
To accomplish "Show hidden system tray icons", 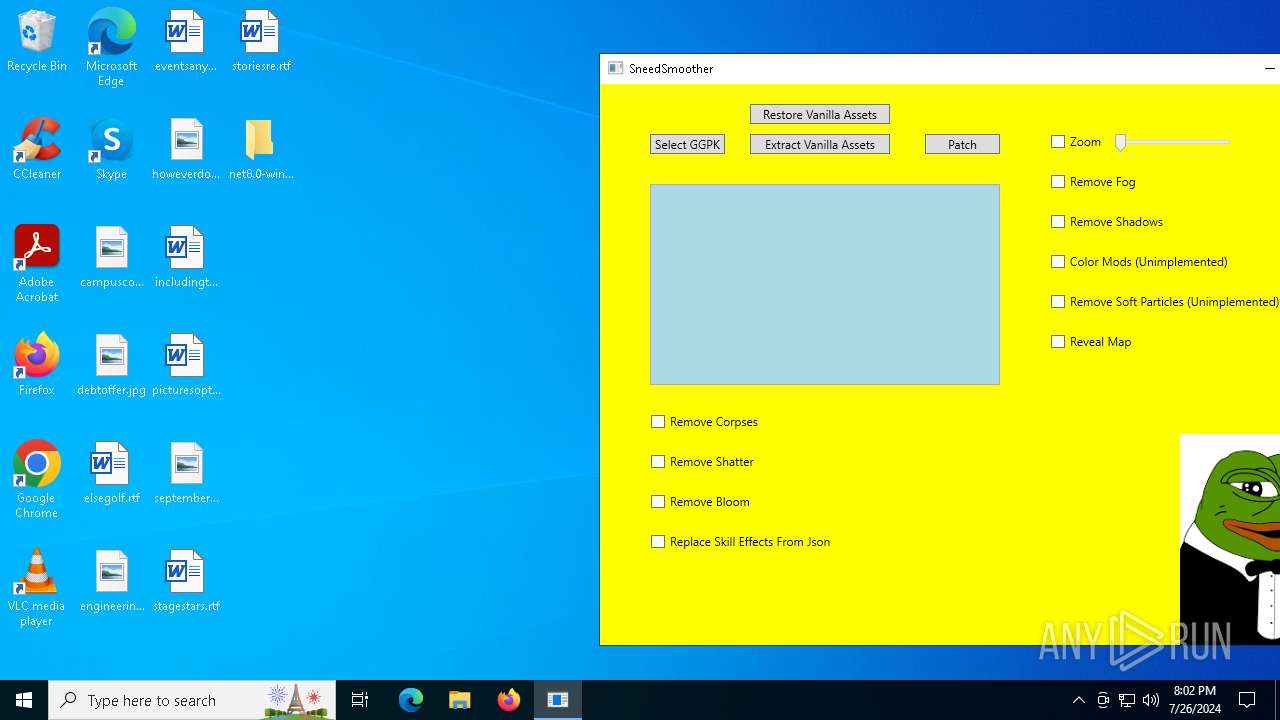I will click(1078, 700).
